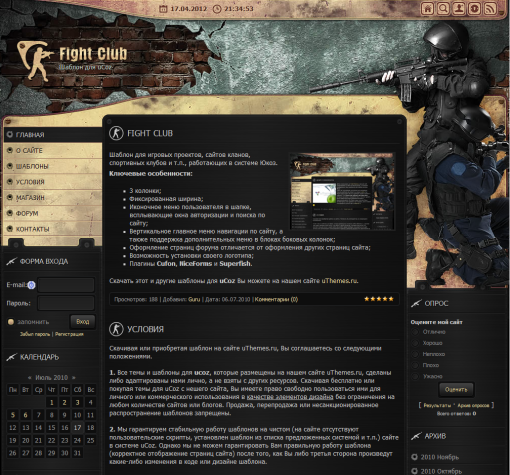The image size is (510, 475).
Task: Open the template preview thumbnail image
Action: [x=342, y=191]
